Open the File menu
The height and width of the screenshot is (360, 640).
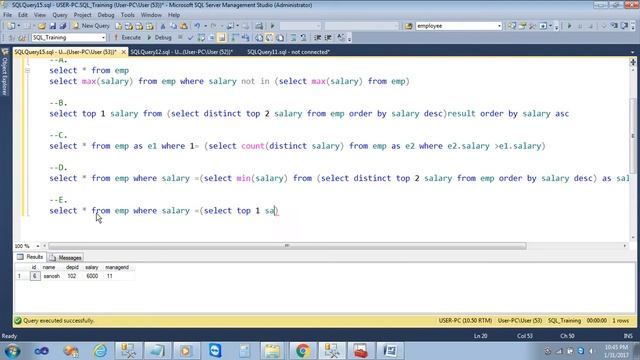(7, 15)
